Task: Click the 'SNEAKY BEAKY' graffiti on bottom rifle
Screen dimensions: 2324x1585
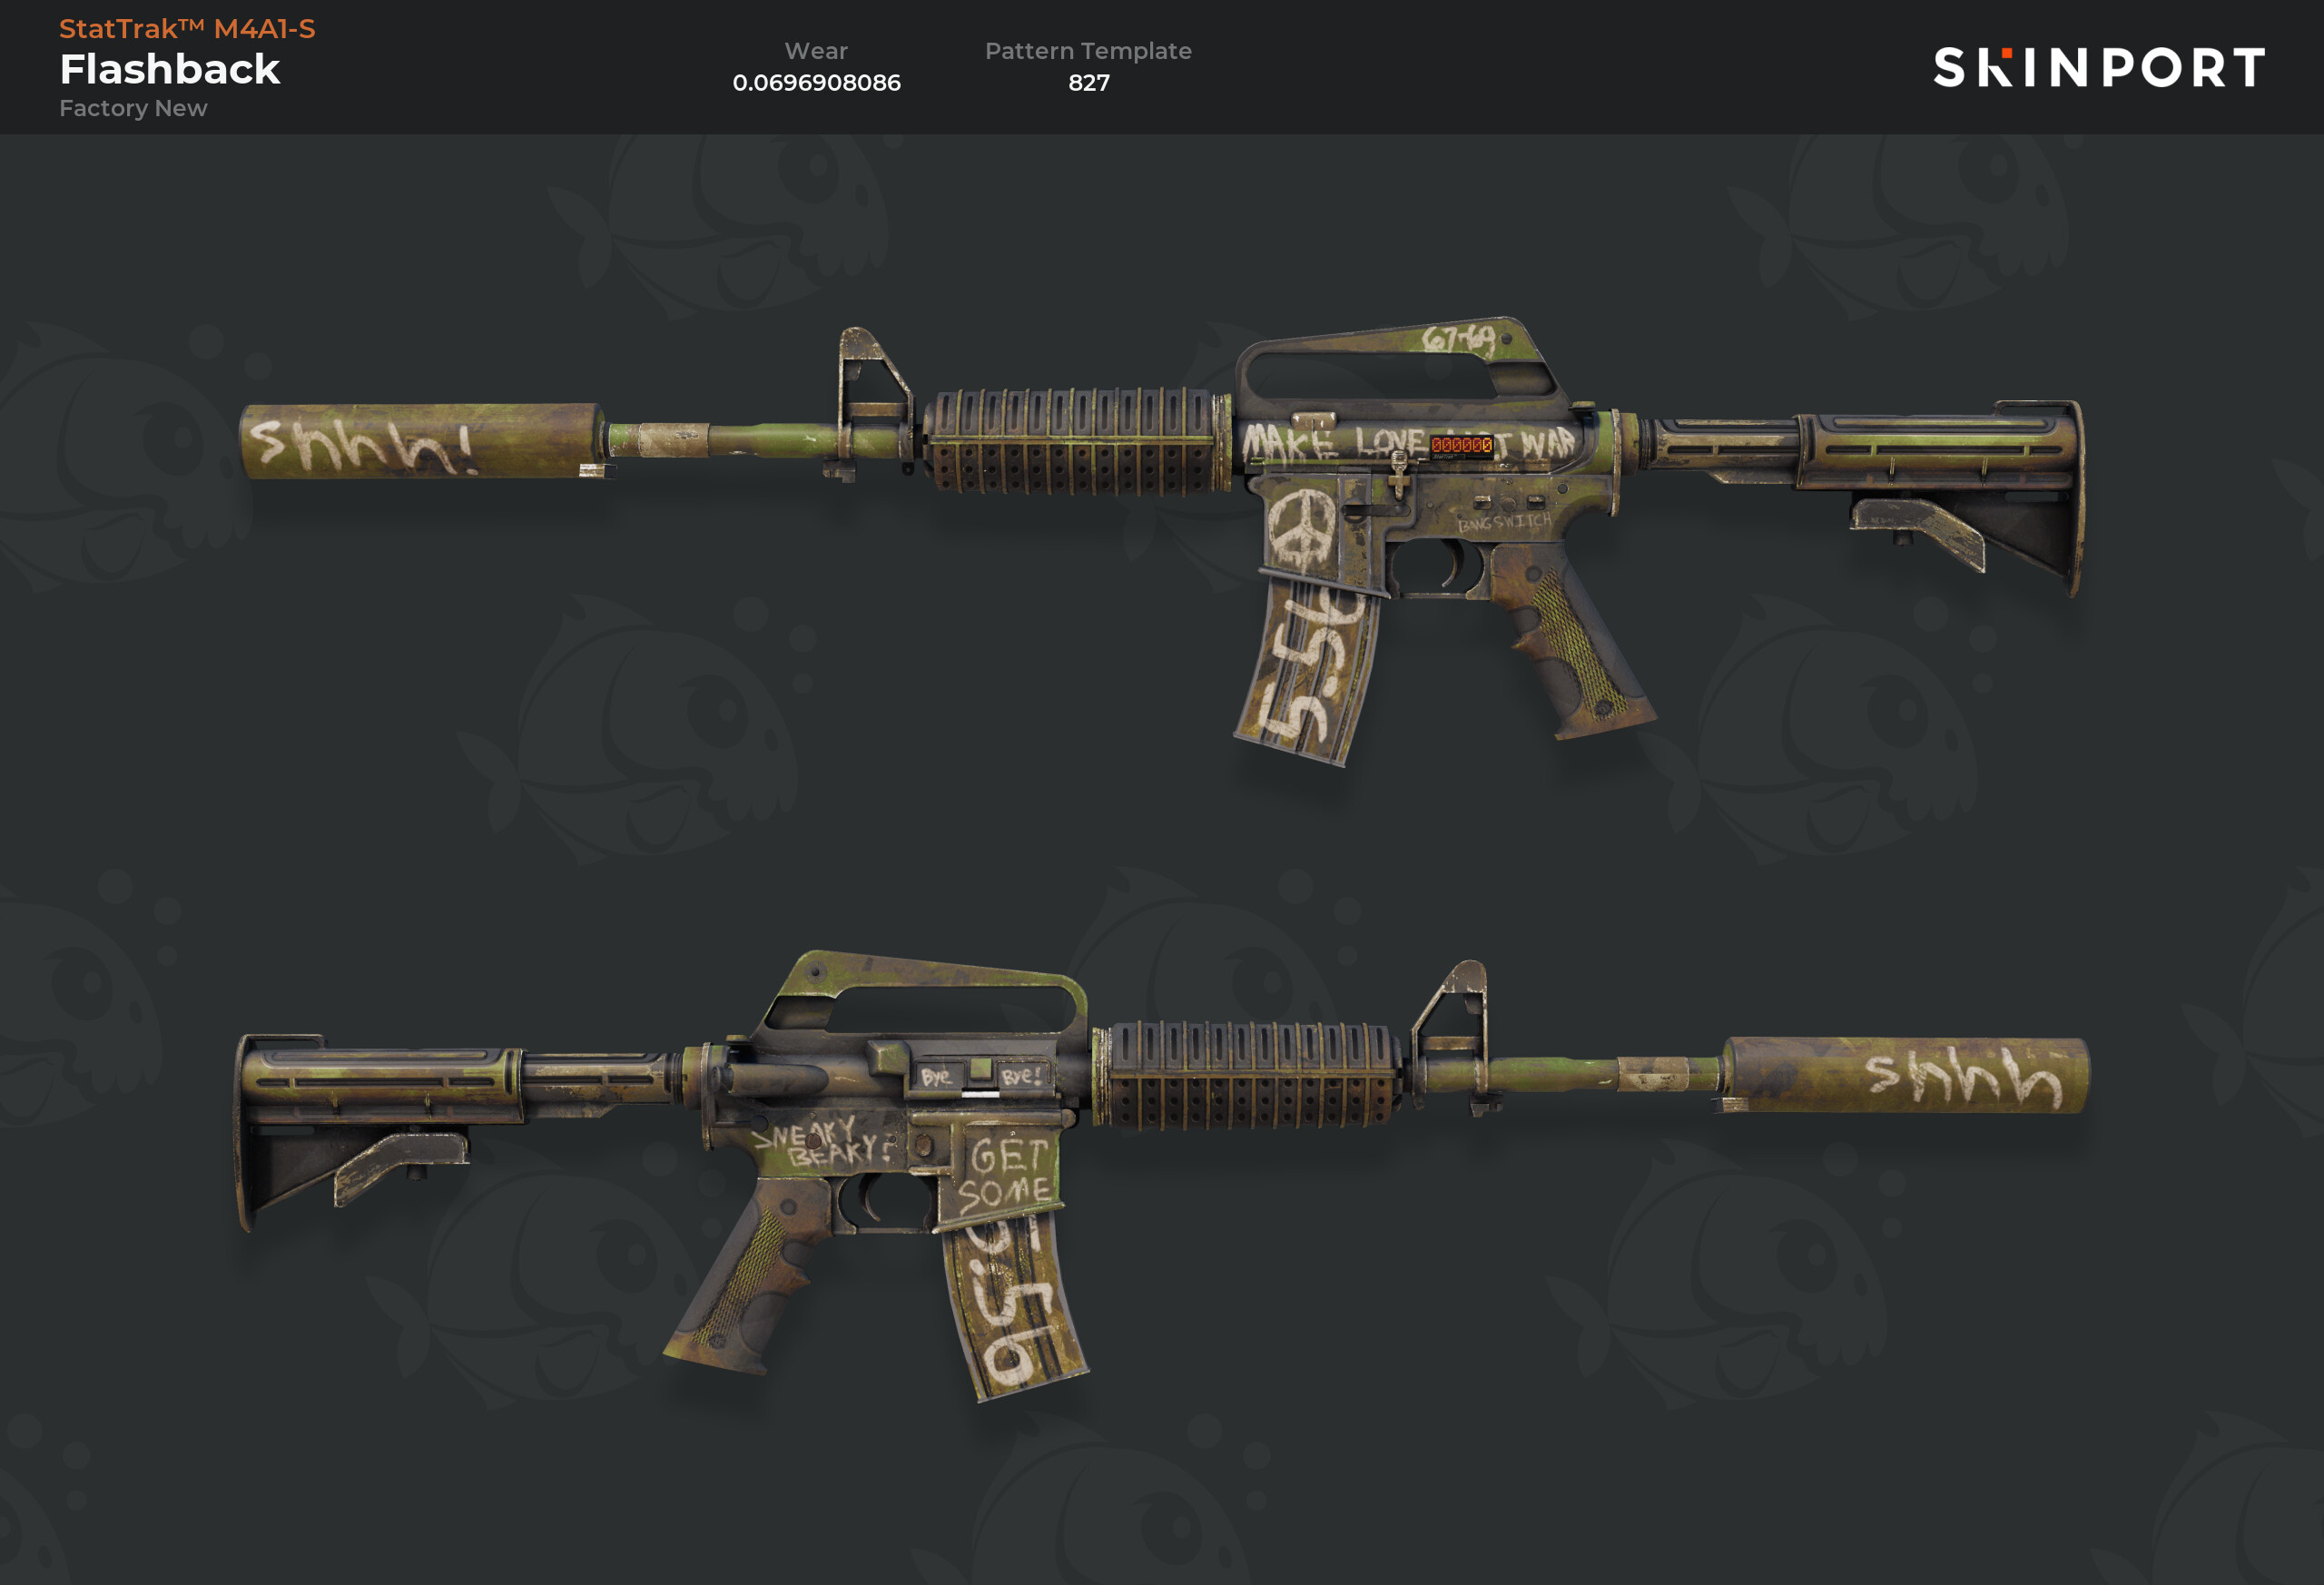Action: pyautogui.click(x=817, y=1141)
